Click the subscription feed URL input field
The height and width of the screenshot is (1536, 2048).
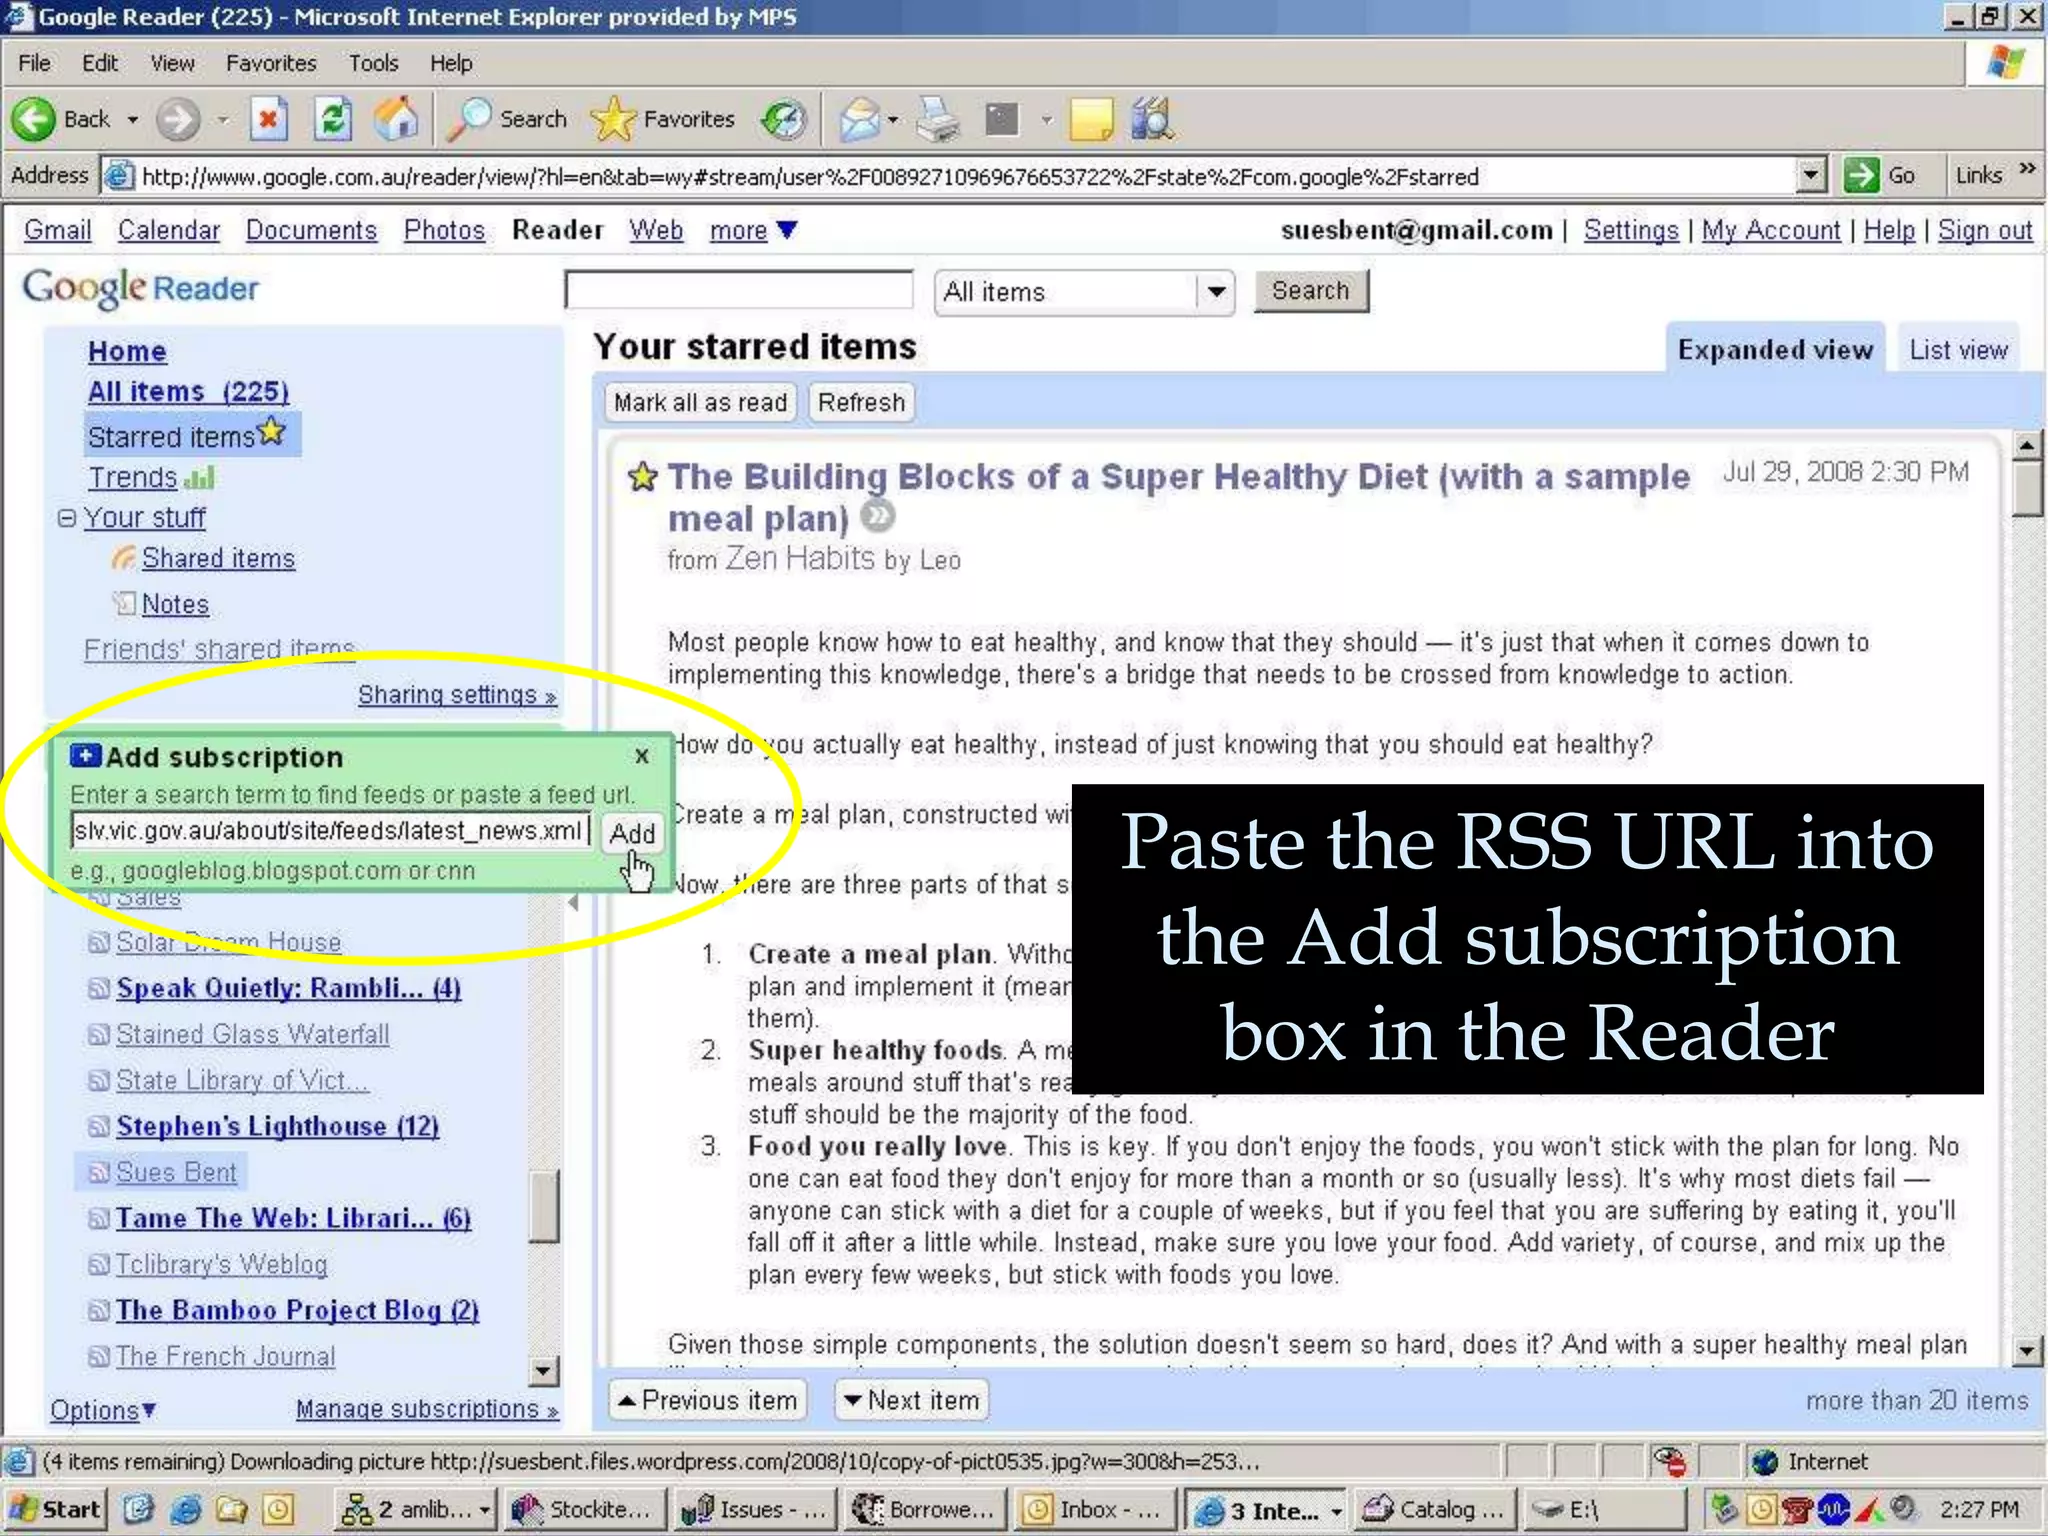pyautogui.click(x=330, y=831)
